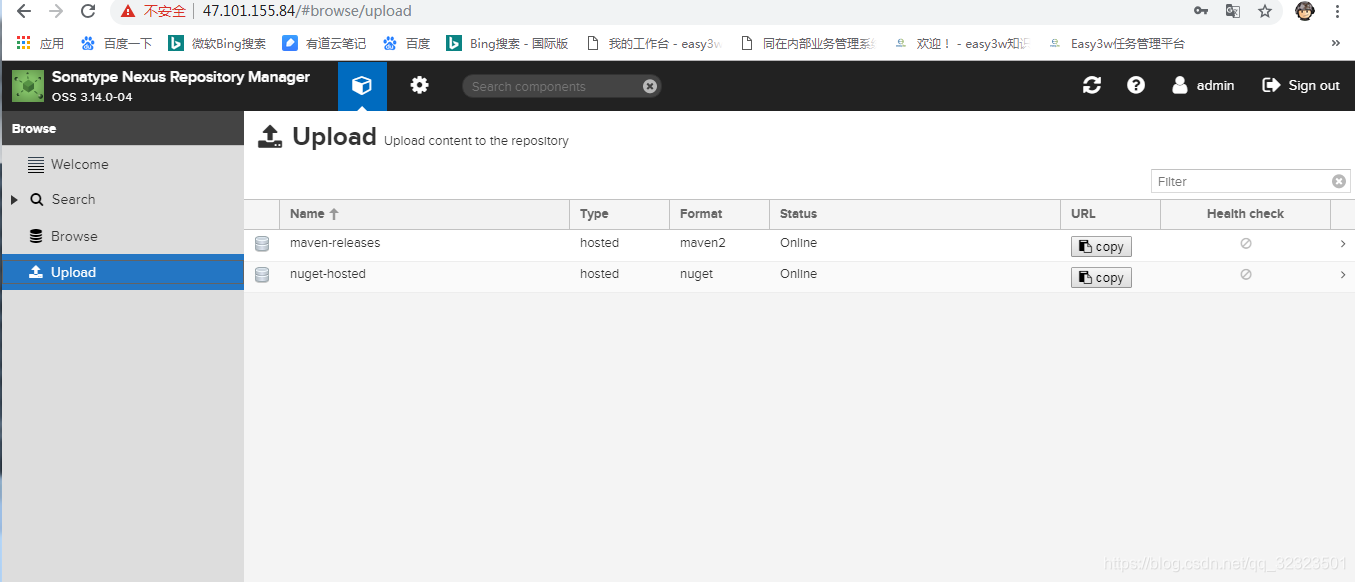Expand maven-releases row chevron

pos(1342,244)
